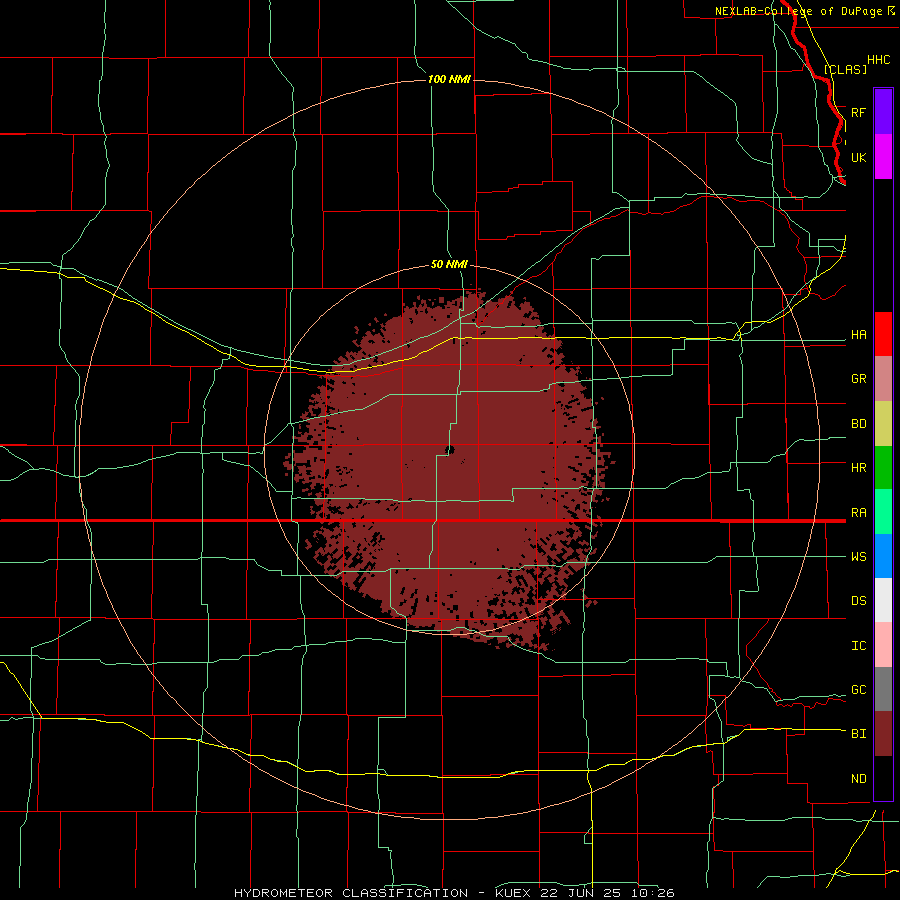Viewport: 900px width, 900px height.
Task: Select the gray GC legend swatch
Action: pyautogui.click(x=883, y=689)
